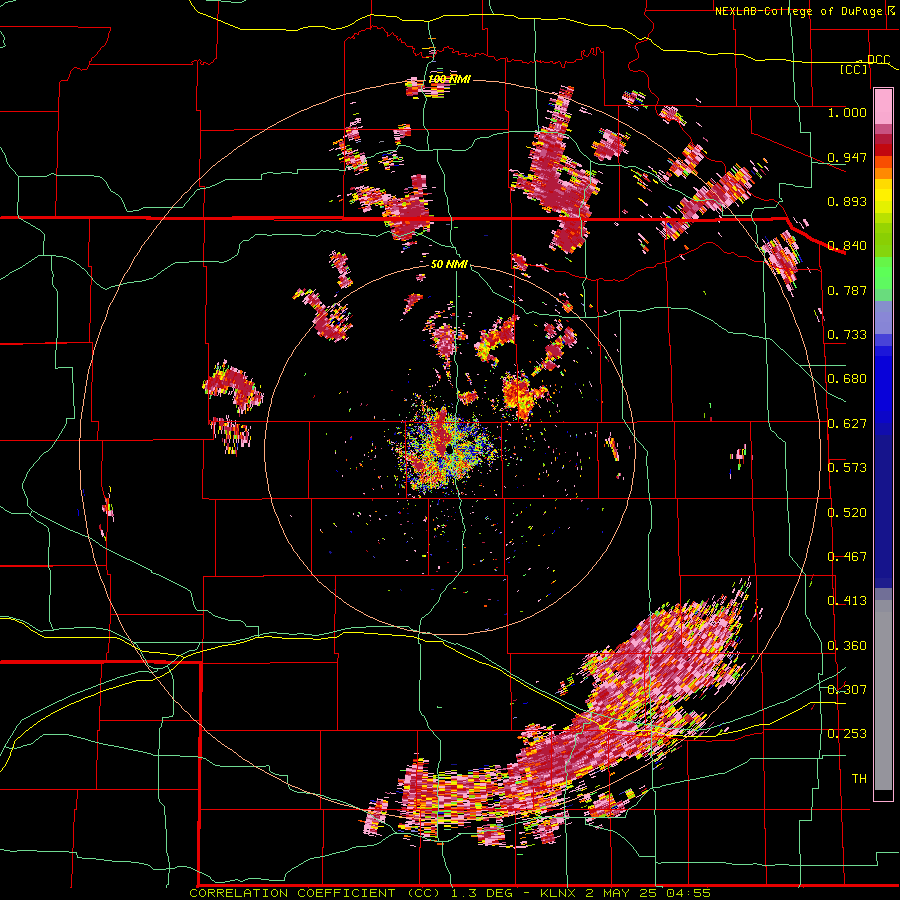900x900 pixels.
Task: Select the 0.573 scale value
Action: pyautogui.click(x=847, y=468)
